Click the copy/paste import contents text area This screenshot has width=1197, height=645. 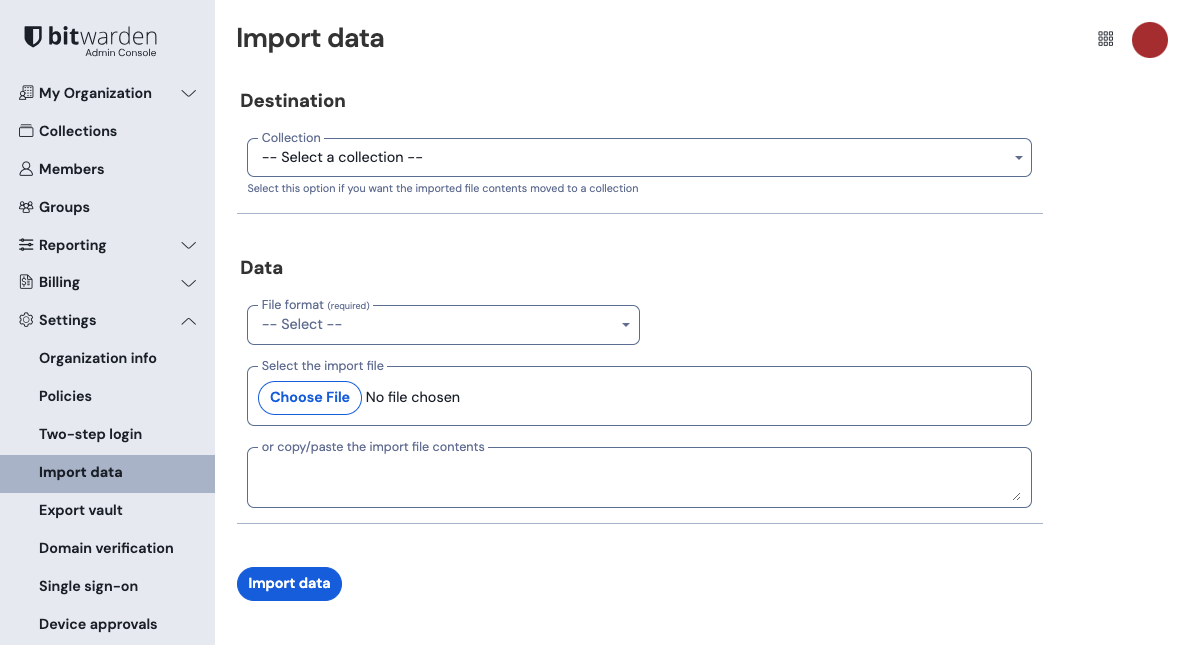tap(639, 477)
